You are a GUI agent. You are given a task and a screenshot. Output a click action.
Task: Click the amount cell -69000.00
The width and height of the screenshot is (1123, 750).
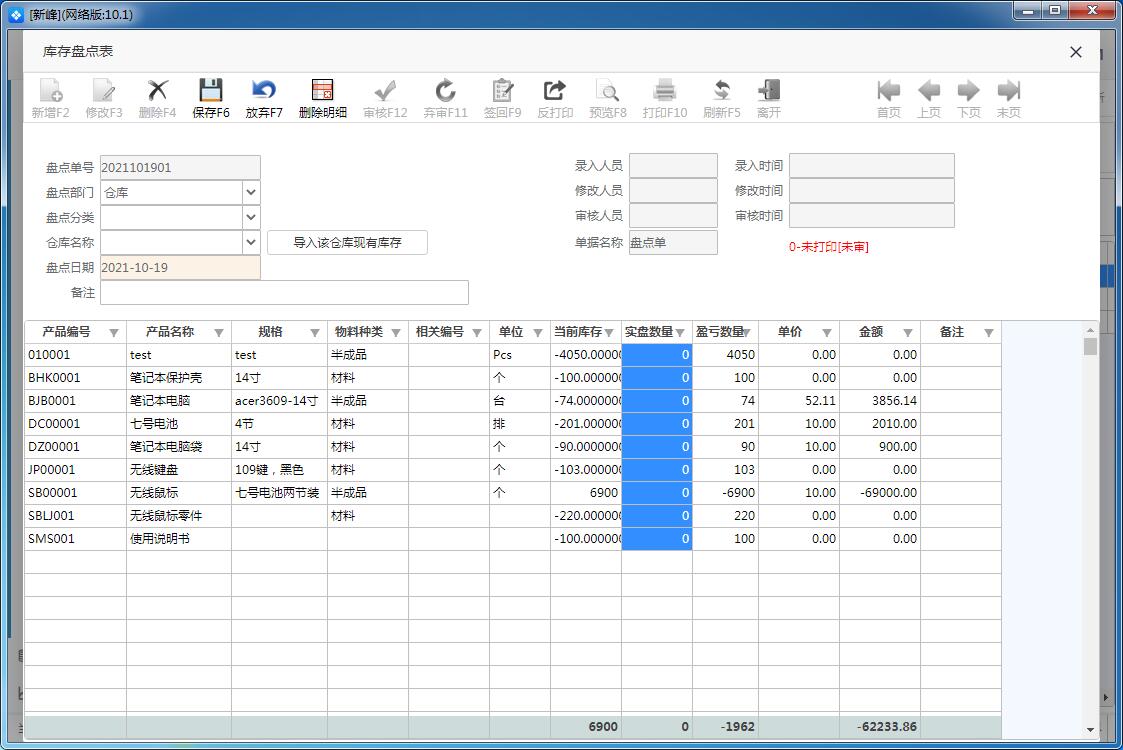point(879,492)
